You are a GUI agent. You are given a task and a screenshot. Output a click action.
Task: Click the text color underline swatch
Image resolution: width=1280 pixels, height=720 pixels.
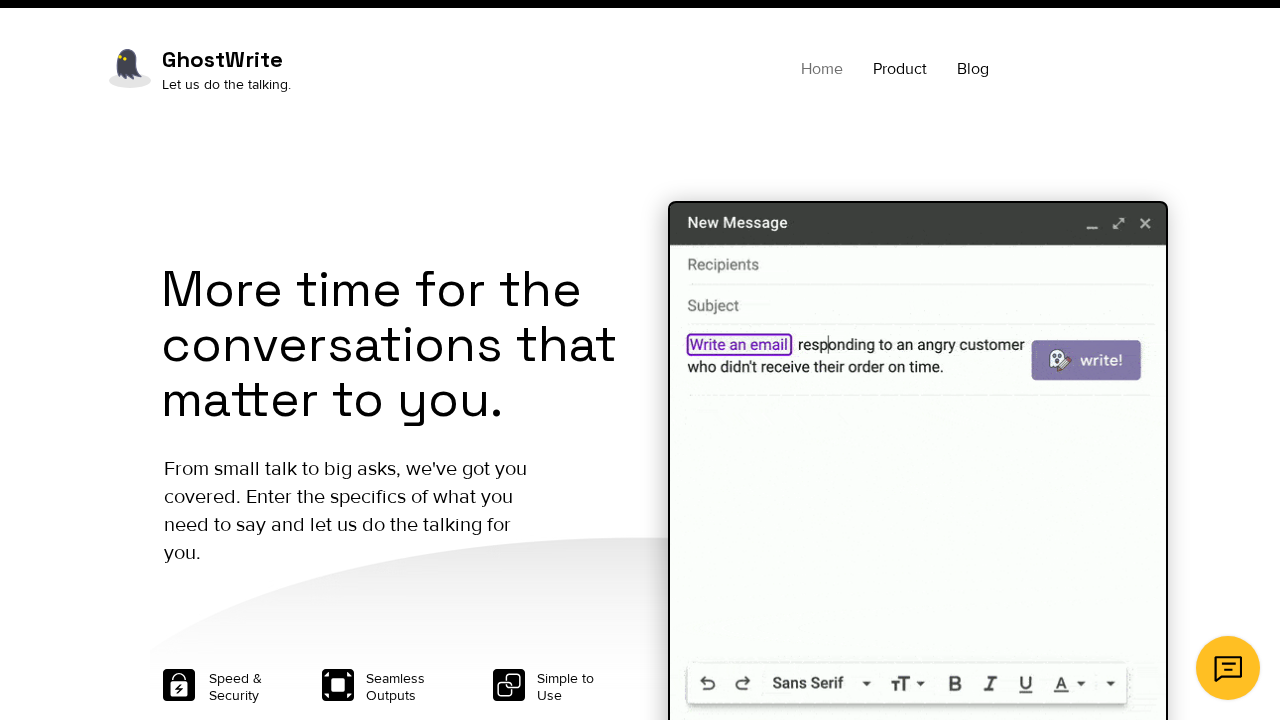1061,690
